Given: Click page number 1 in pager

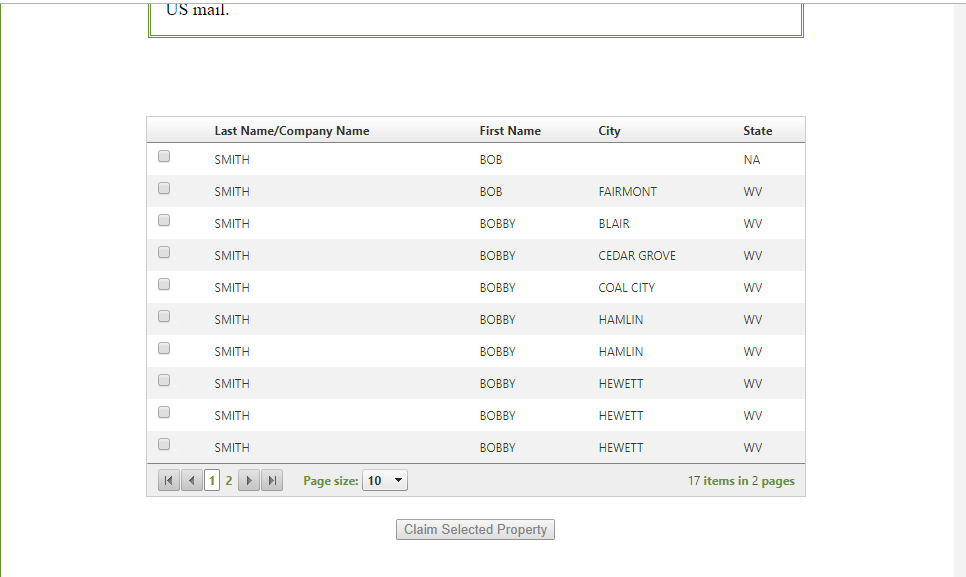Looking at the screenshot, I should (212, 481).
